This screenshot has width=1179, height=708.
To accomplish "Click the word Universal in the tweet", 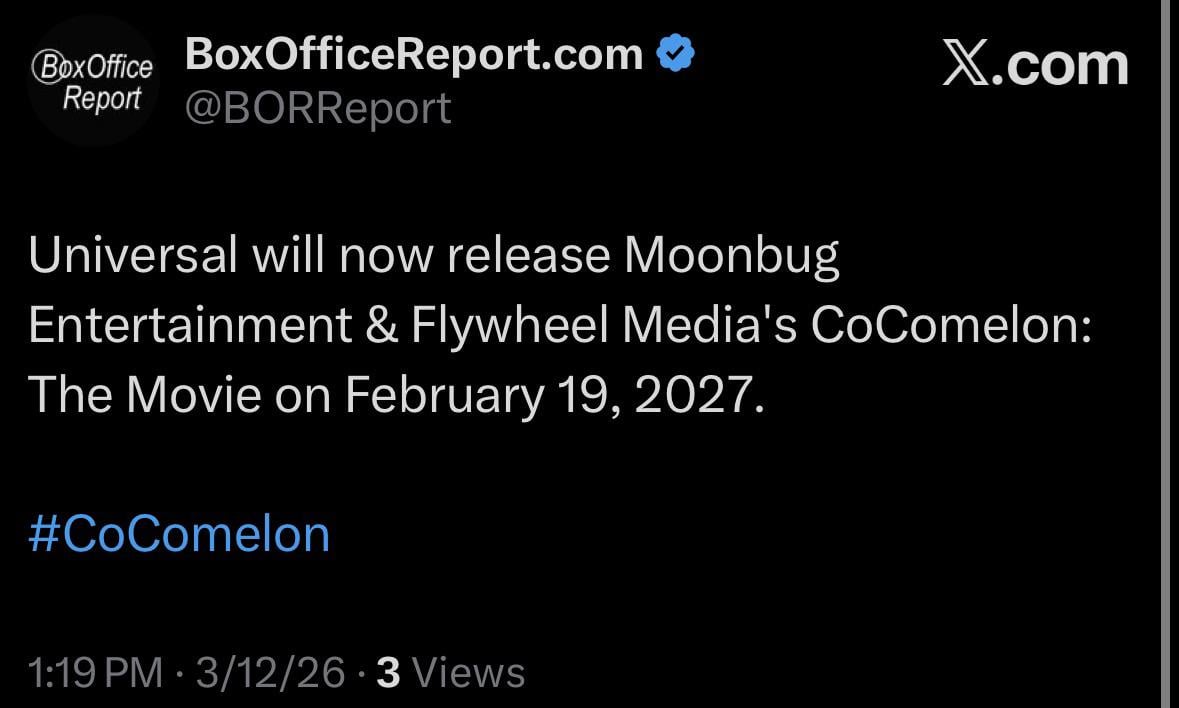I will (133, 257).
